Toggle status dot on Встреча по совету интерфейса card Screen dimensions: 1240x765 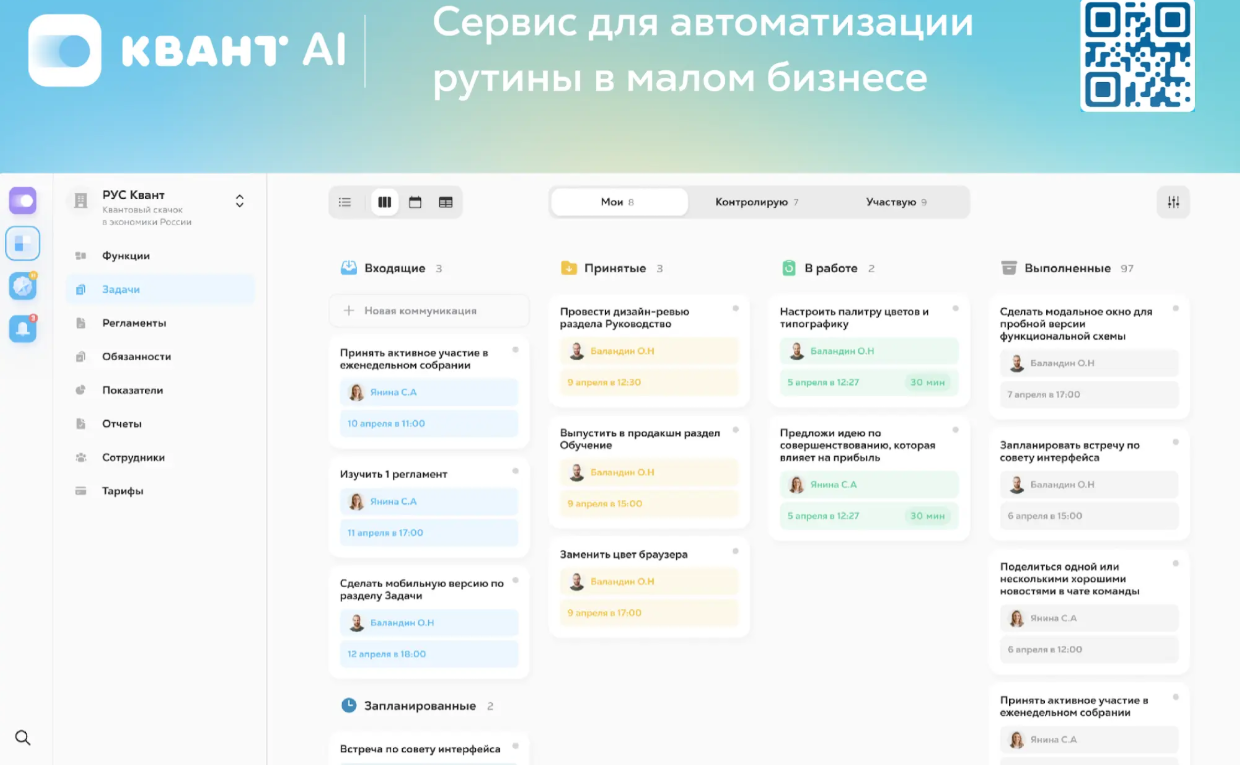pyautogui.click(x=516, y=745)
